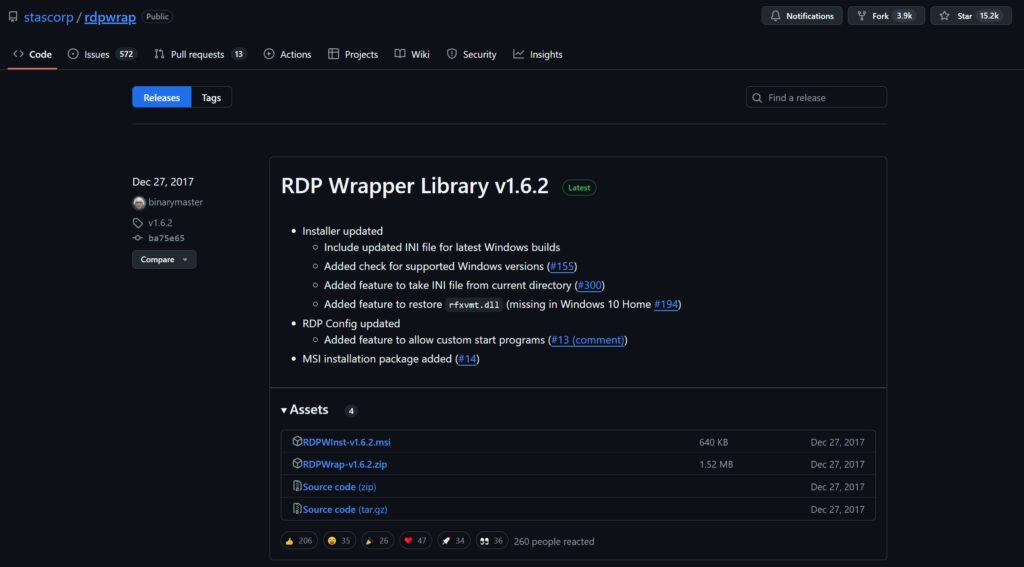Open the stascorp owner link
This screenshot has width=1024, height=567.
click(x=48, y=17)
